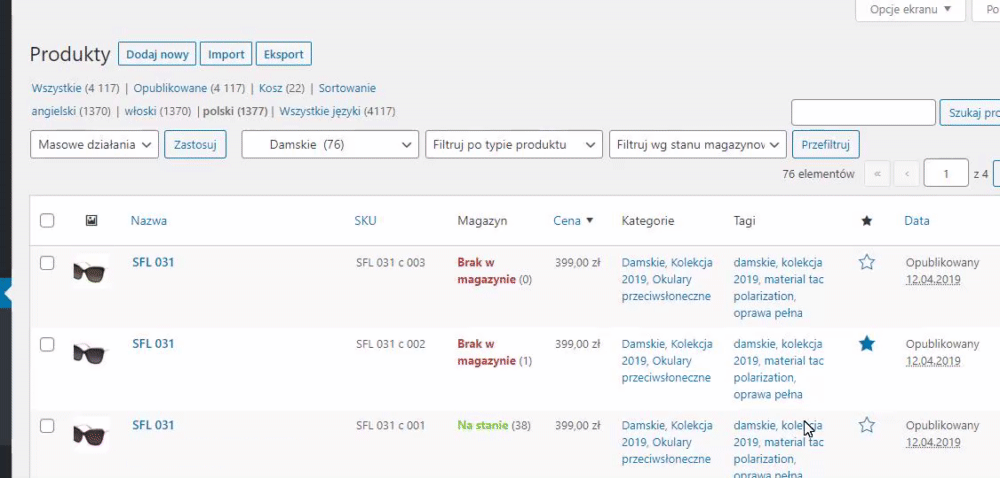This screenshot has height=478, width=1000.
Task: Unfeature the filled star for SFL 031 c 002
Action: 866,344
